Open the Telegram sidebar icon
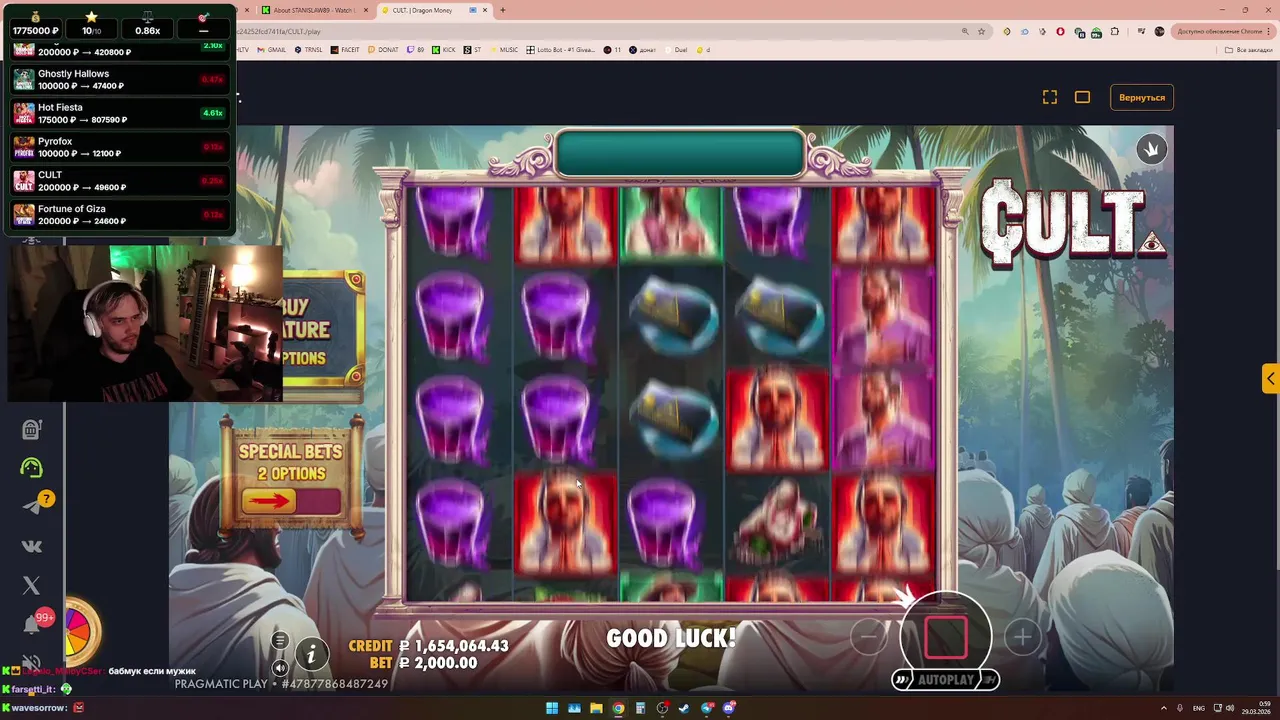Viewport: 1280px width, 720px height. coord(31,507)
